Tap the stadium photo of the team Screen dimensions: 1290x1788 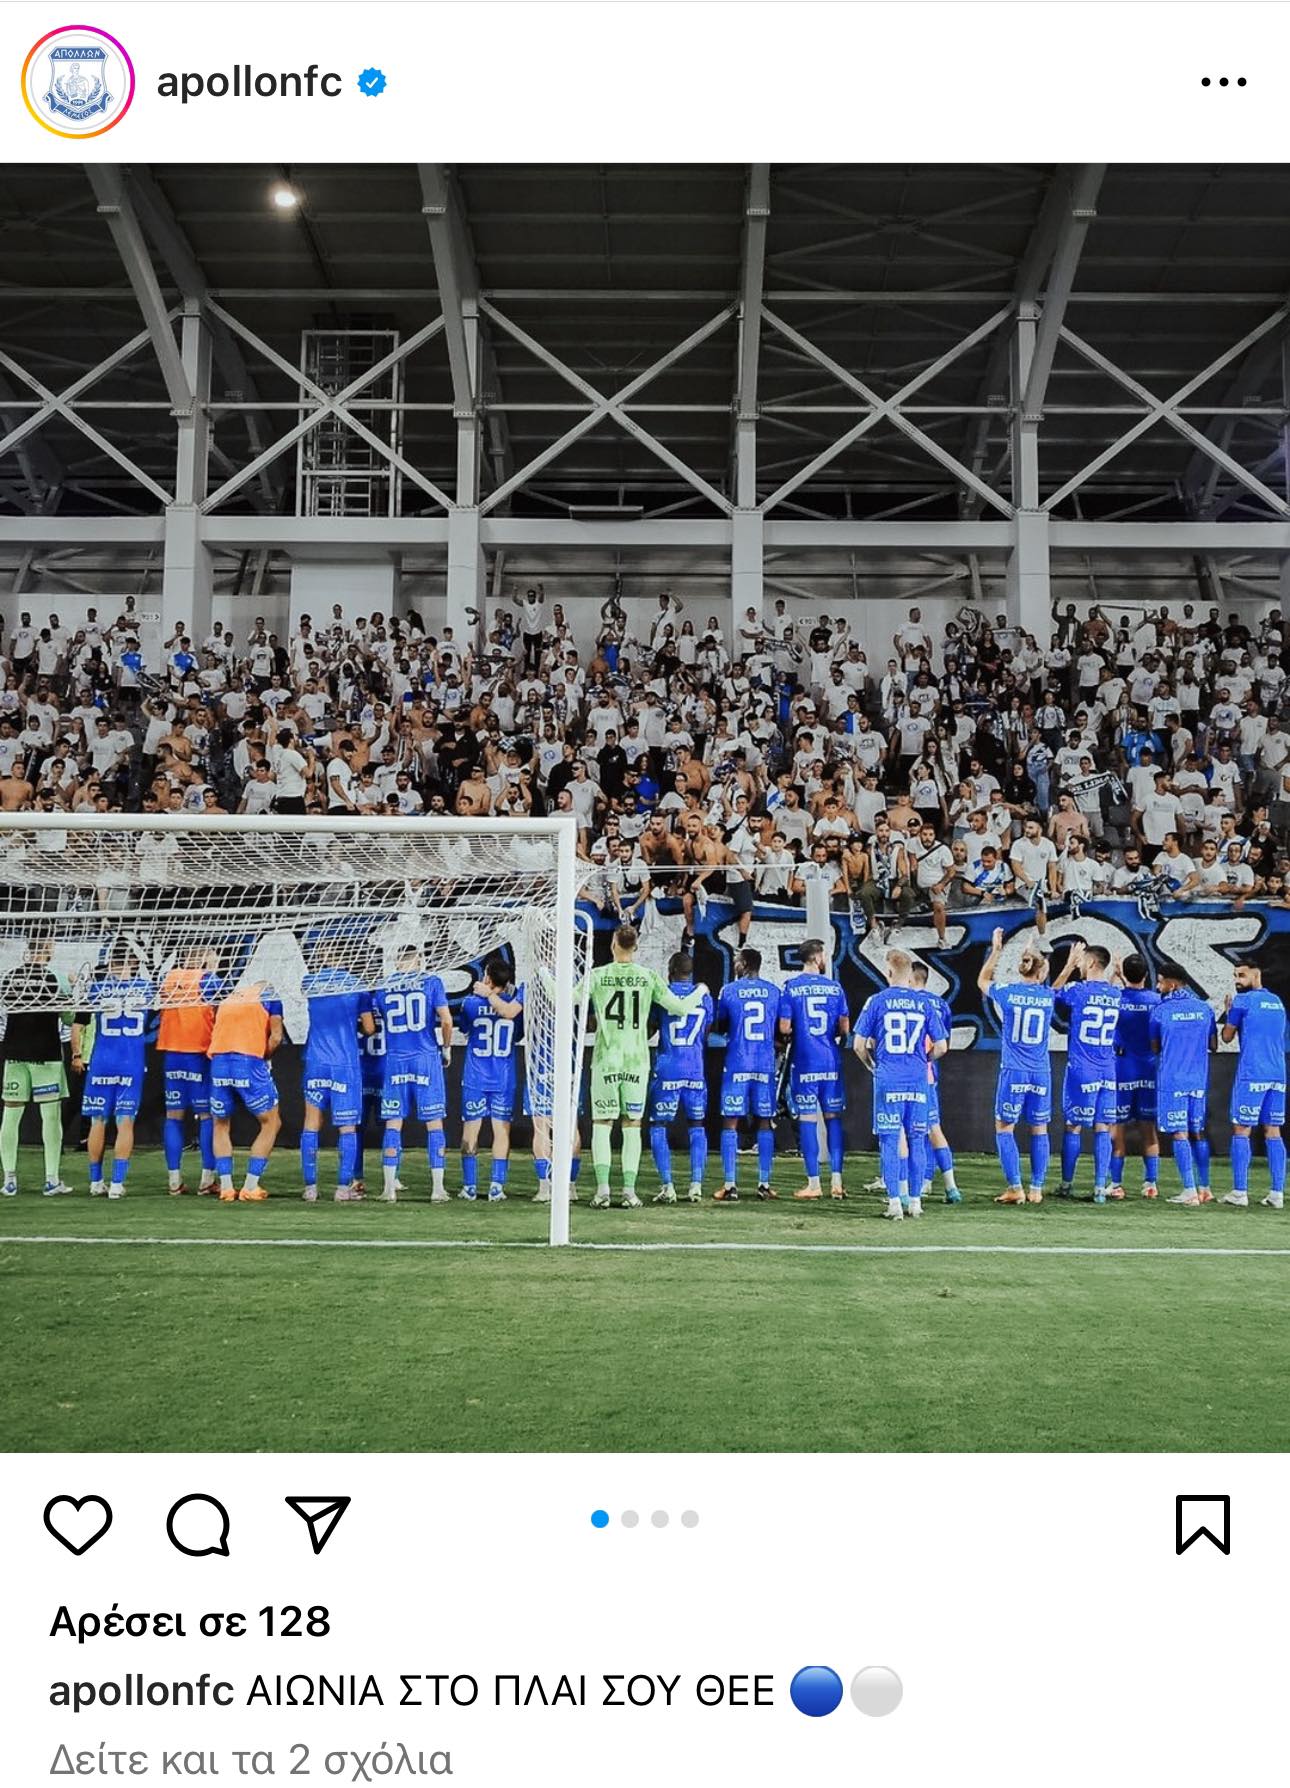[645, 808]
